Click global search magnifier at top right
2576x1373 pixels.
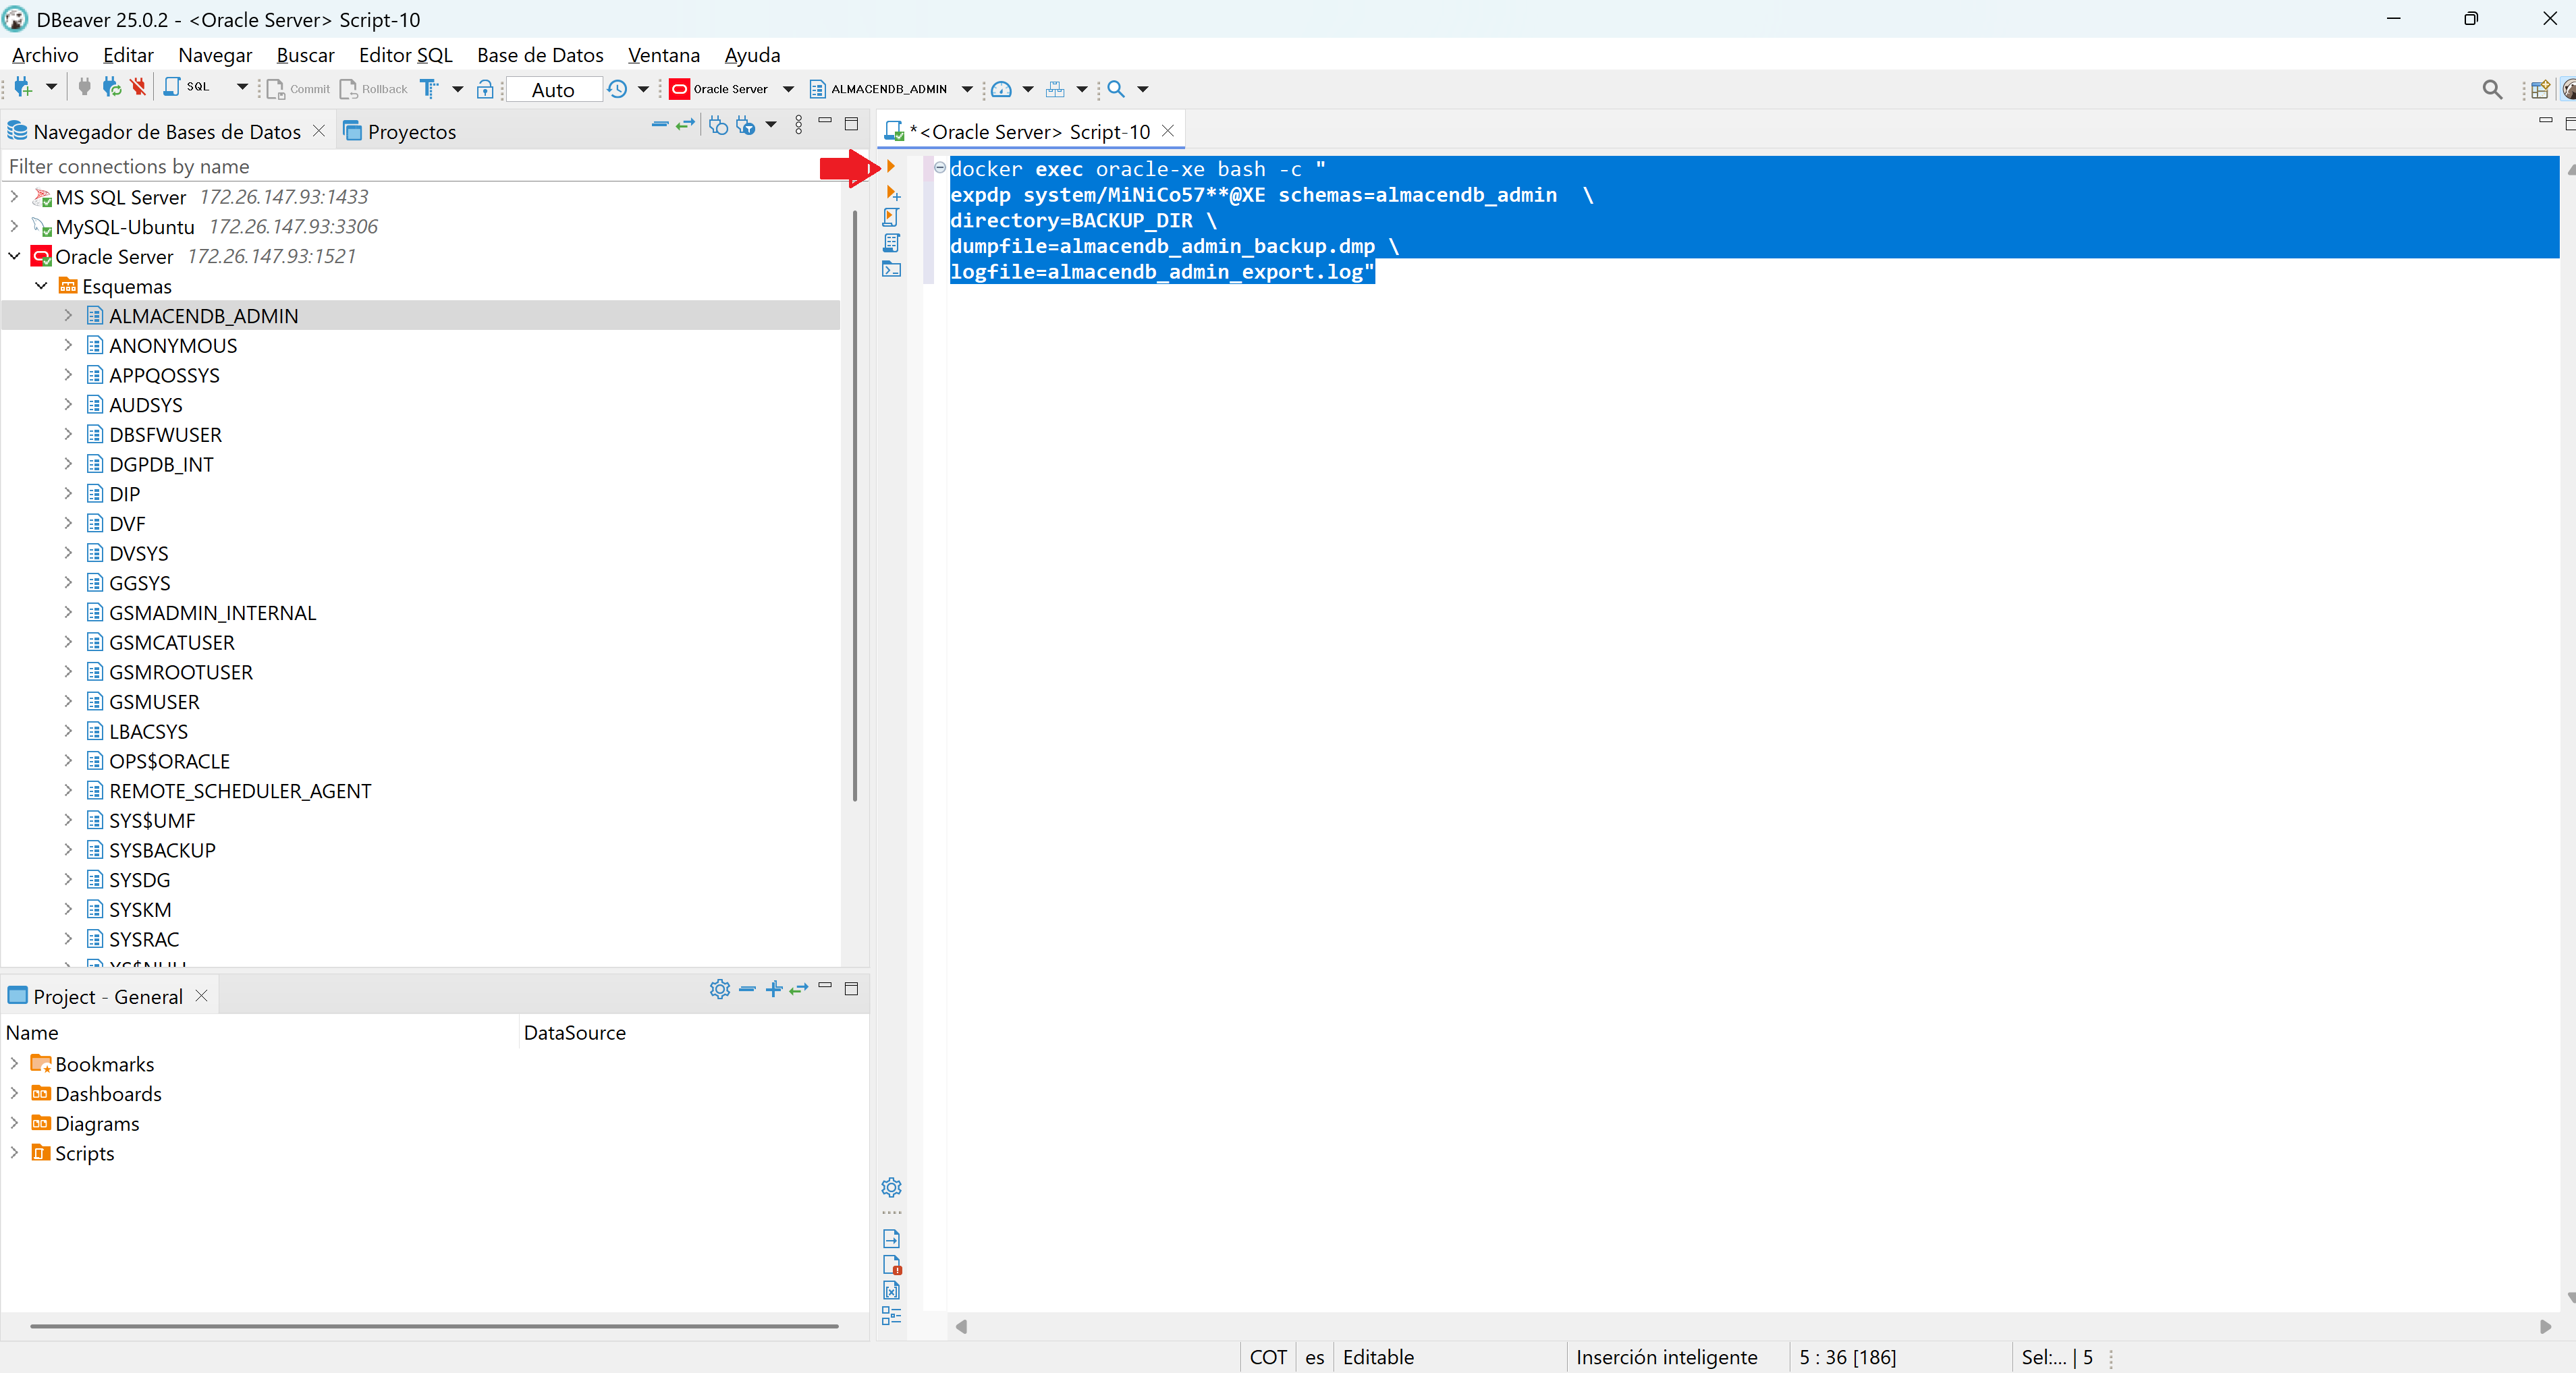2492,90
